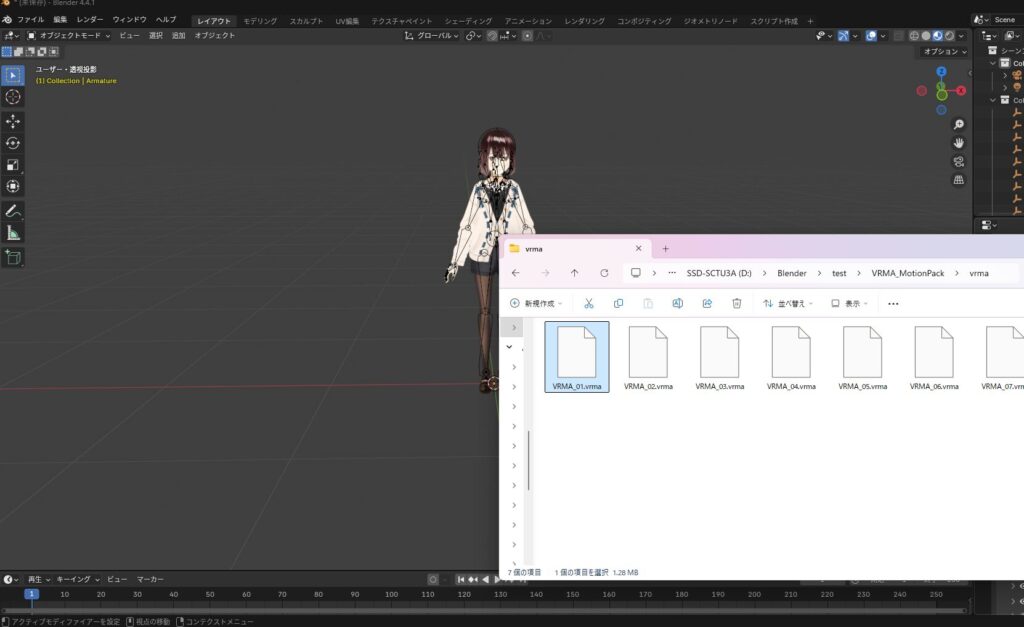Viewport: 1024px width, 627px height.
Task: Select the Rotate tool in the toolbar
Action: (13, 143)
